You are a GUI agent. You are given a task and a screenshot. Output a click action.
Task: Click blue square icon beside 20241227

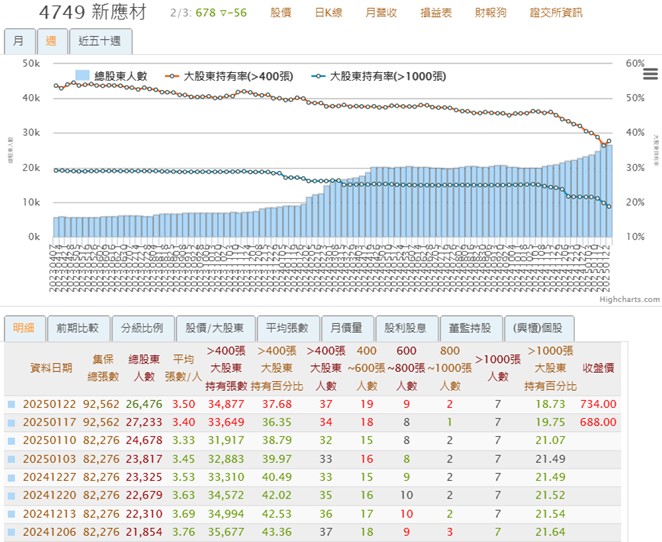(x=11, y=477)
